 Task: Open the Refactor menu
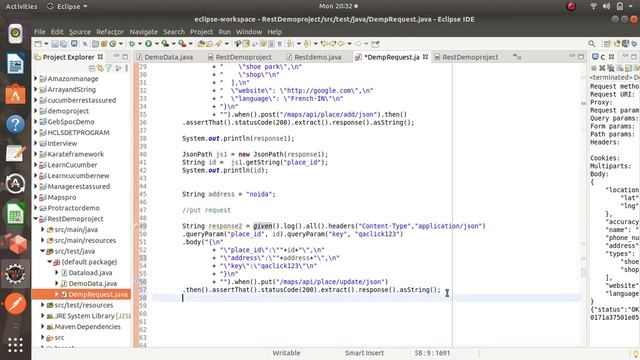110,31
